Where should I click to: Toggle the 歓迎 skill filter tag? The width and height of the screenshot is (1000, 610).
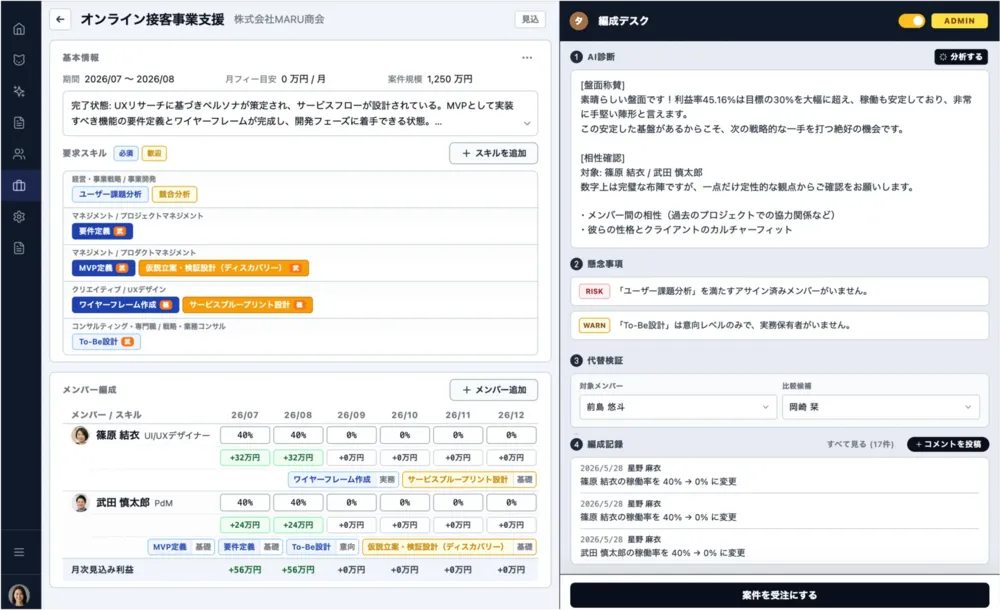pyautogui.click(x=154, y=153)
